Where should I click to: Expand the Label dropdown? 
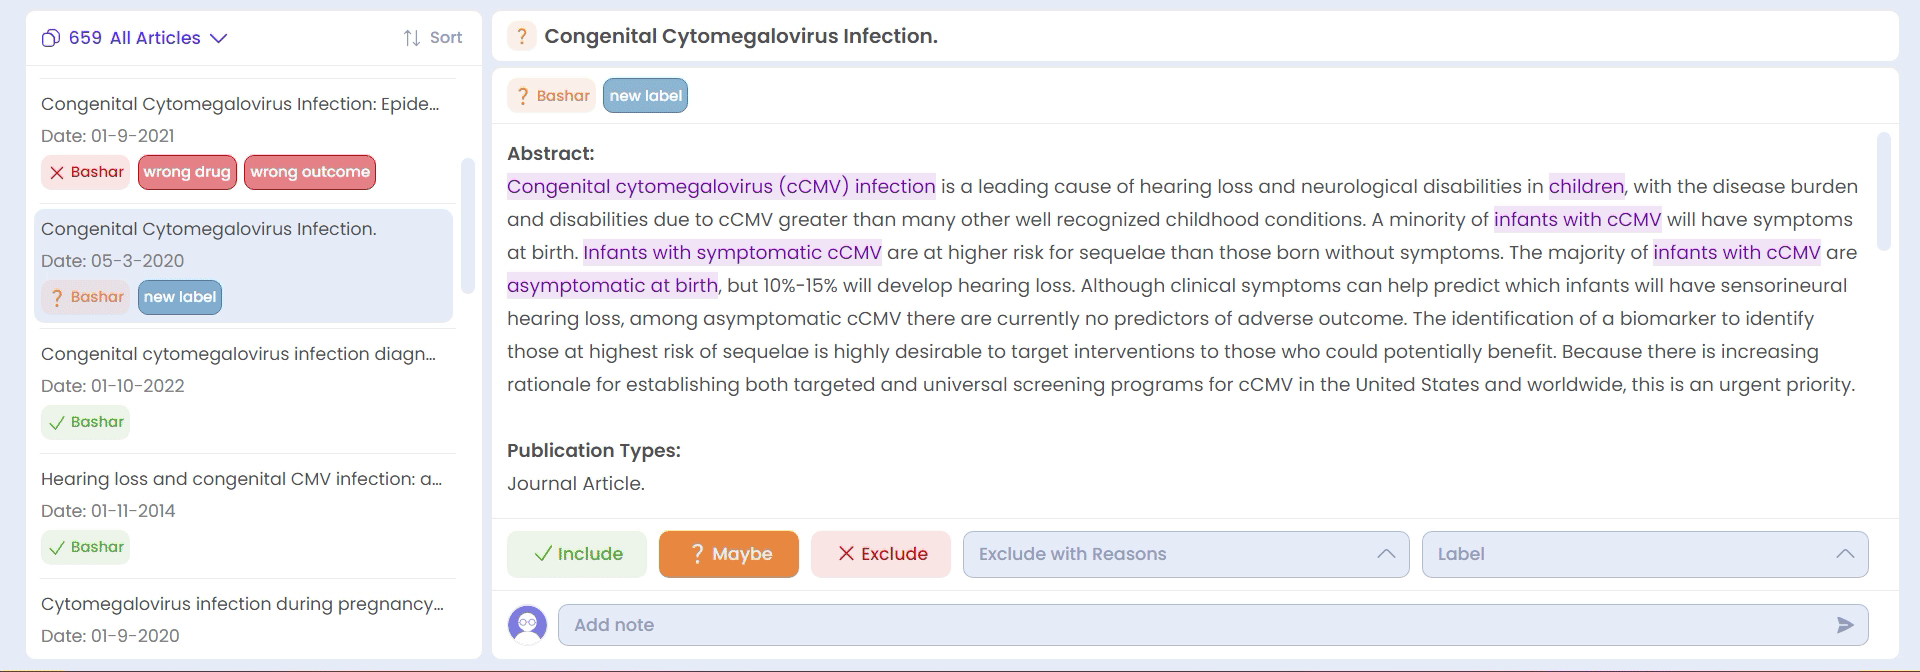click(1645, 554)
